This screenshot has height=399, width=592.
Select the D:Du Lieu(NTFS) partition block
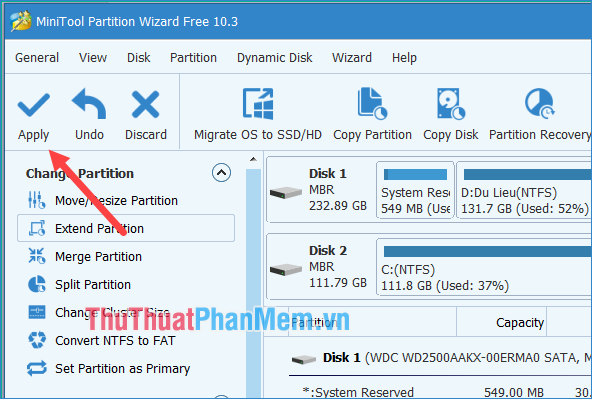tap(524, 190)
